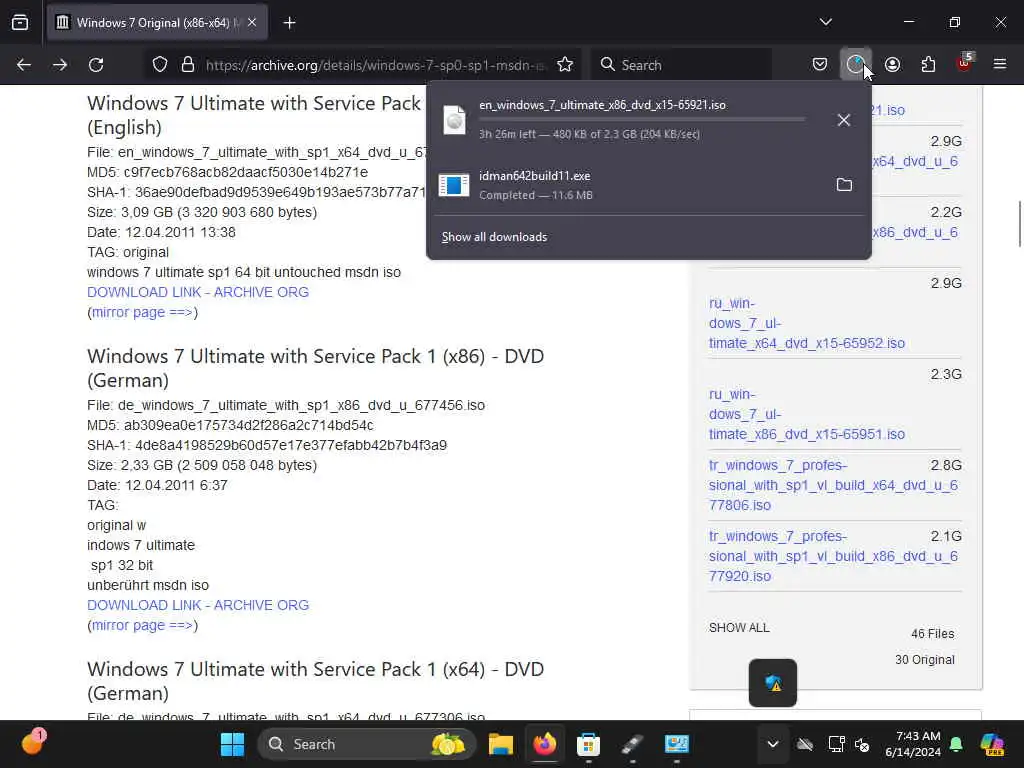Download ru_windows_7_ultimate_x86_dvd_x15-65951.iso

(807, 414)
